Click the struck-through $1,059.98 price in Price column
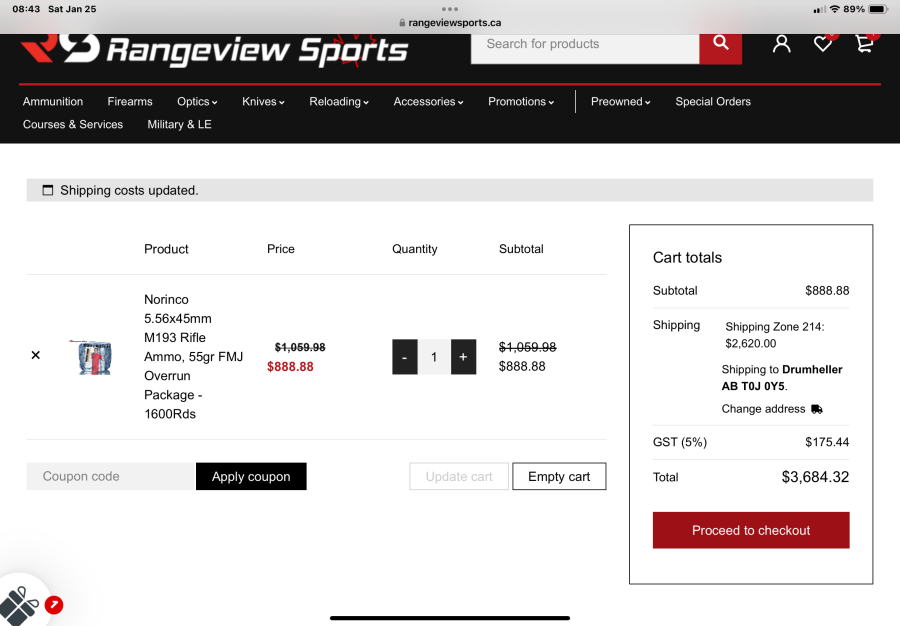 300,347
